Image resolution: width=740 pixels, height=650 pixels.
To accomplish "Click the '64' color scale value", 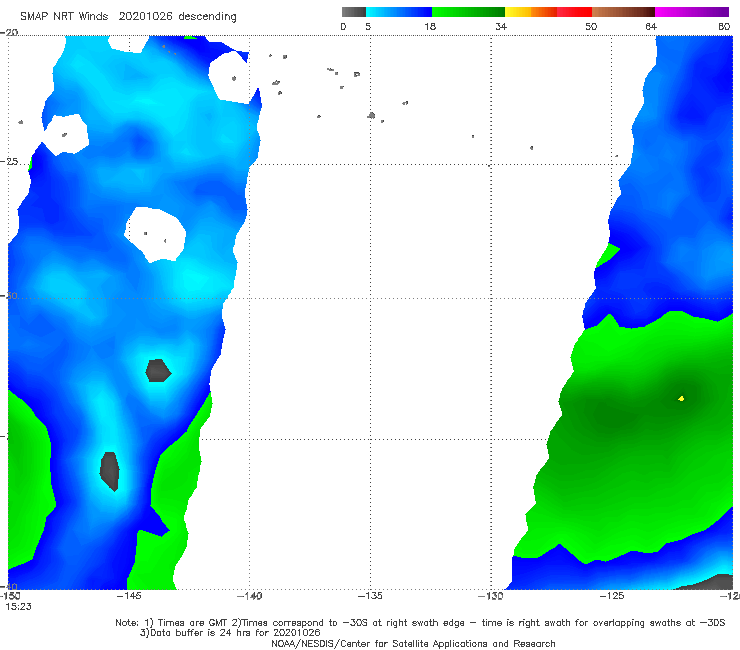I will 651,26.
